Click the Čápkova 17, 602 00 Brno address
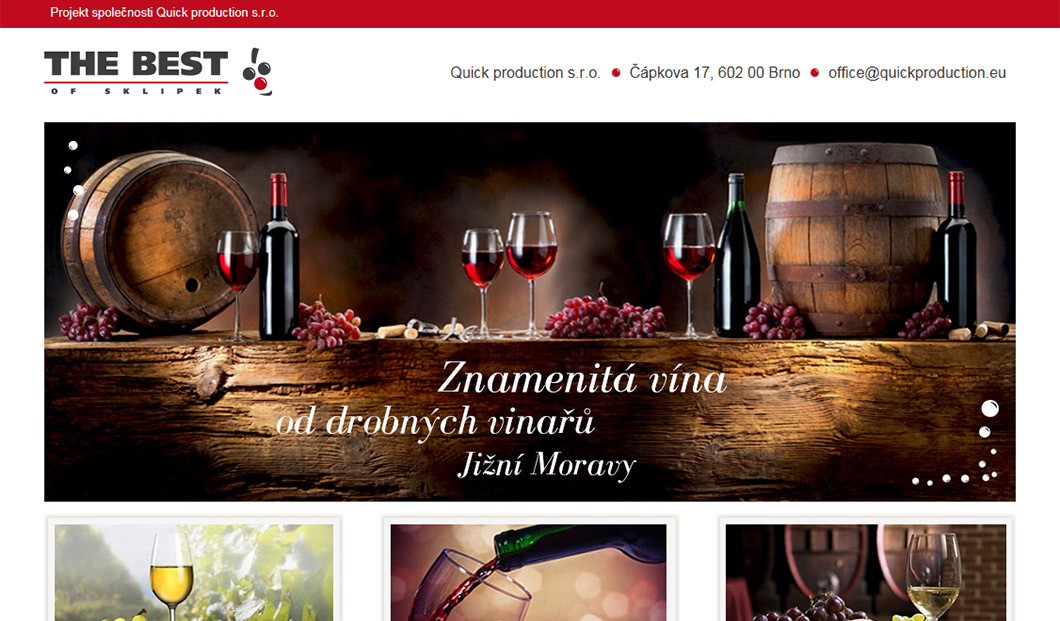The height and width of the screenshot is (621, 1060). pyautogui.click(x=715, y=73)
